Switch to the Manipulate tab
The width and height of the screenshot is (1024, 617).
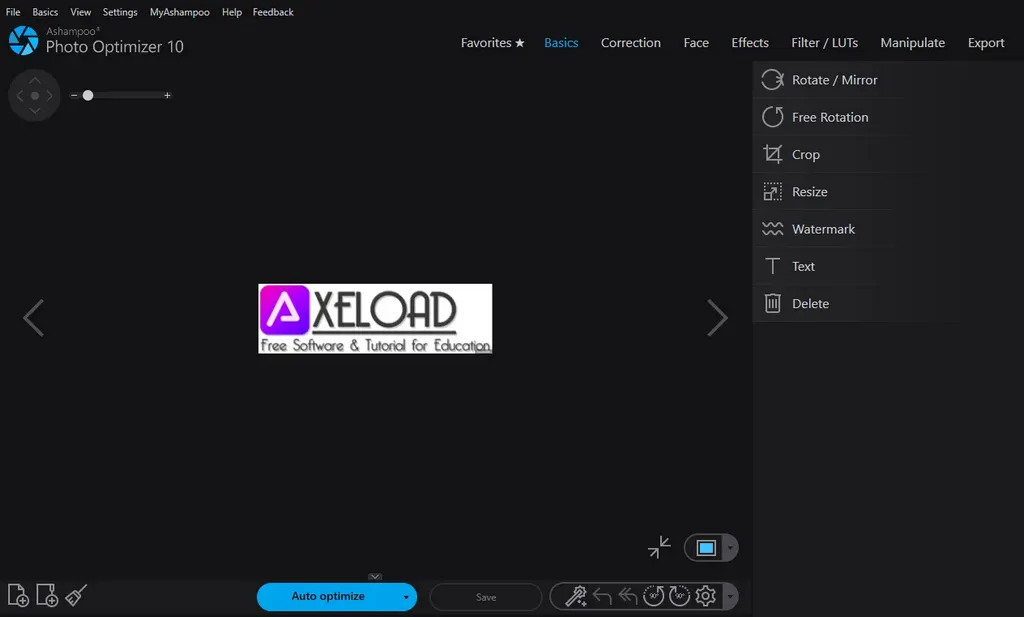coord(912,42)
